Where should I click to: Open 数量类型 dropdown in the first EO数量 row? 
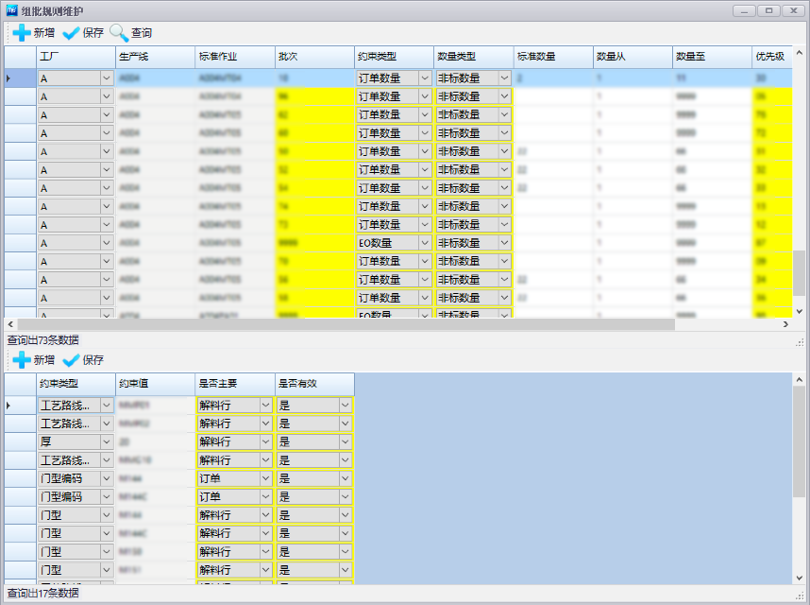[x=504, y=243]
